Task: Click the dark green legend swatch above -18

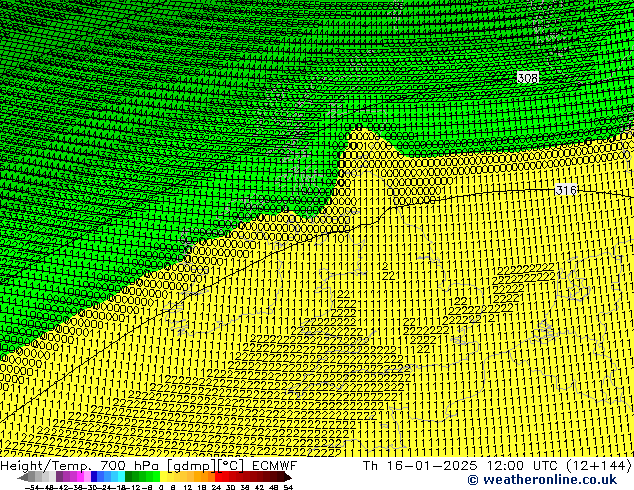Action: (x=129, y=476)
